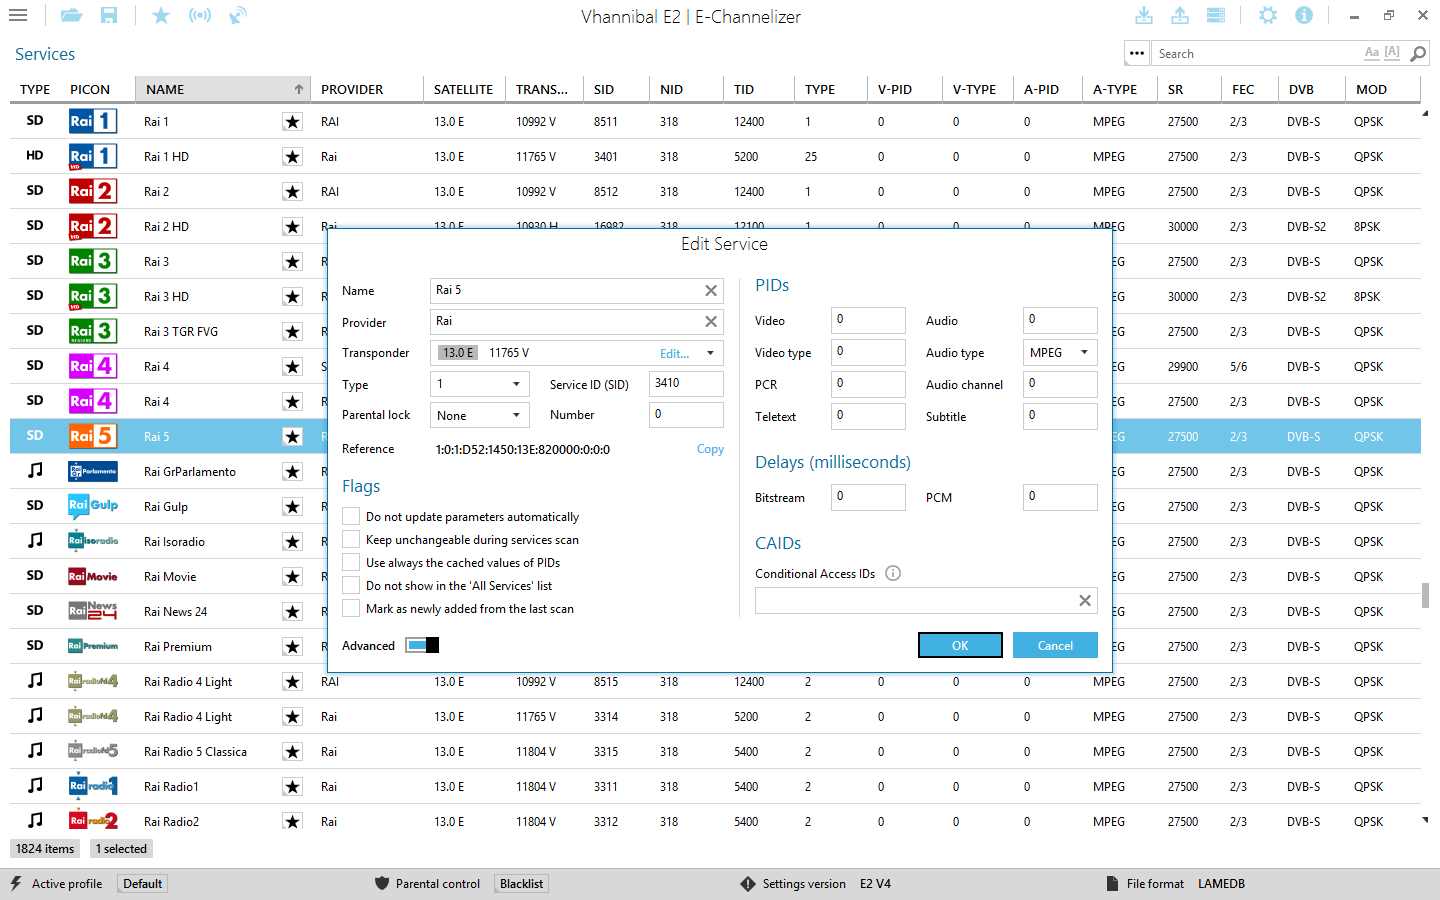Click the floppy disk save icon
Viewport: 1440px width, 900px height.
109,16
